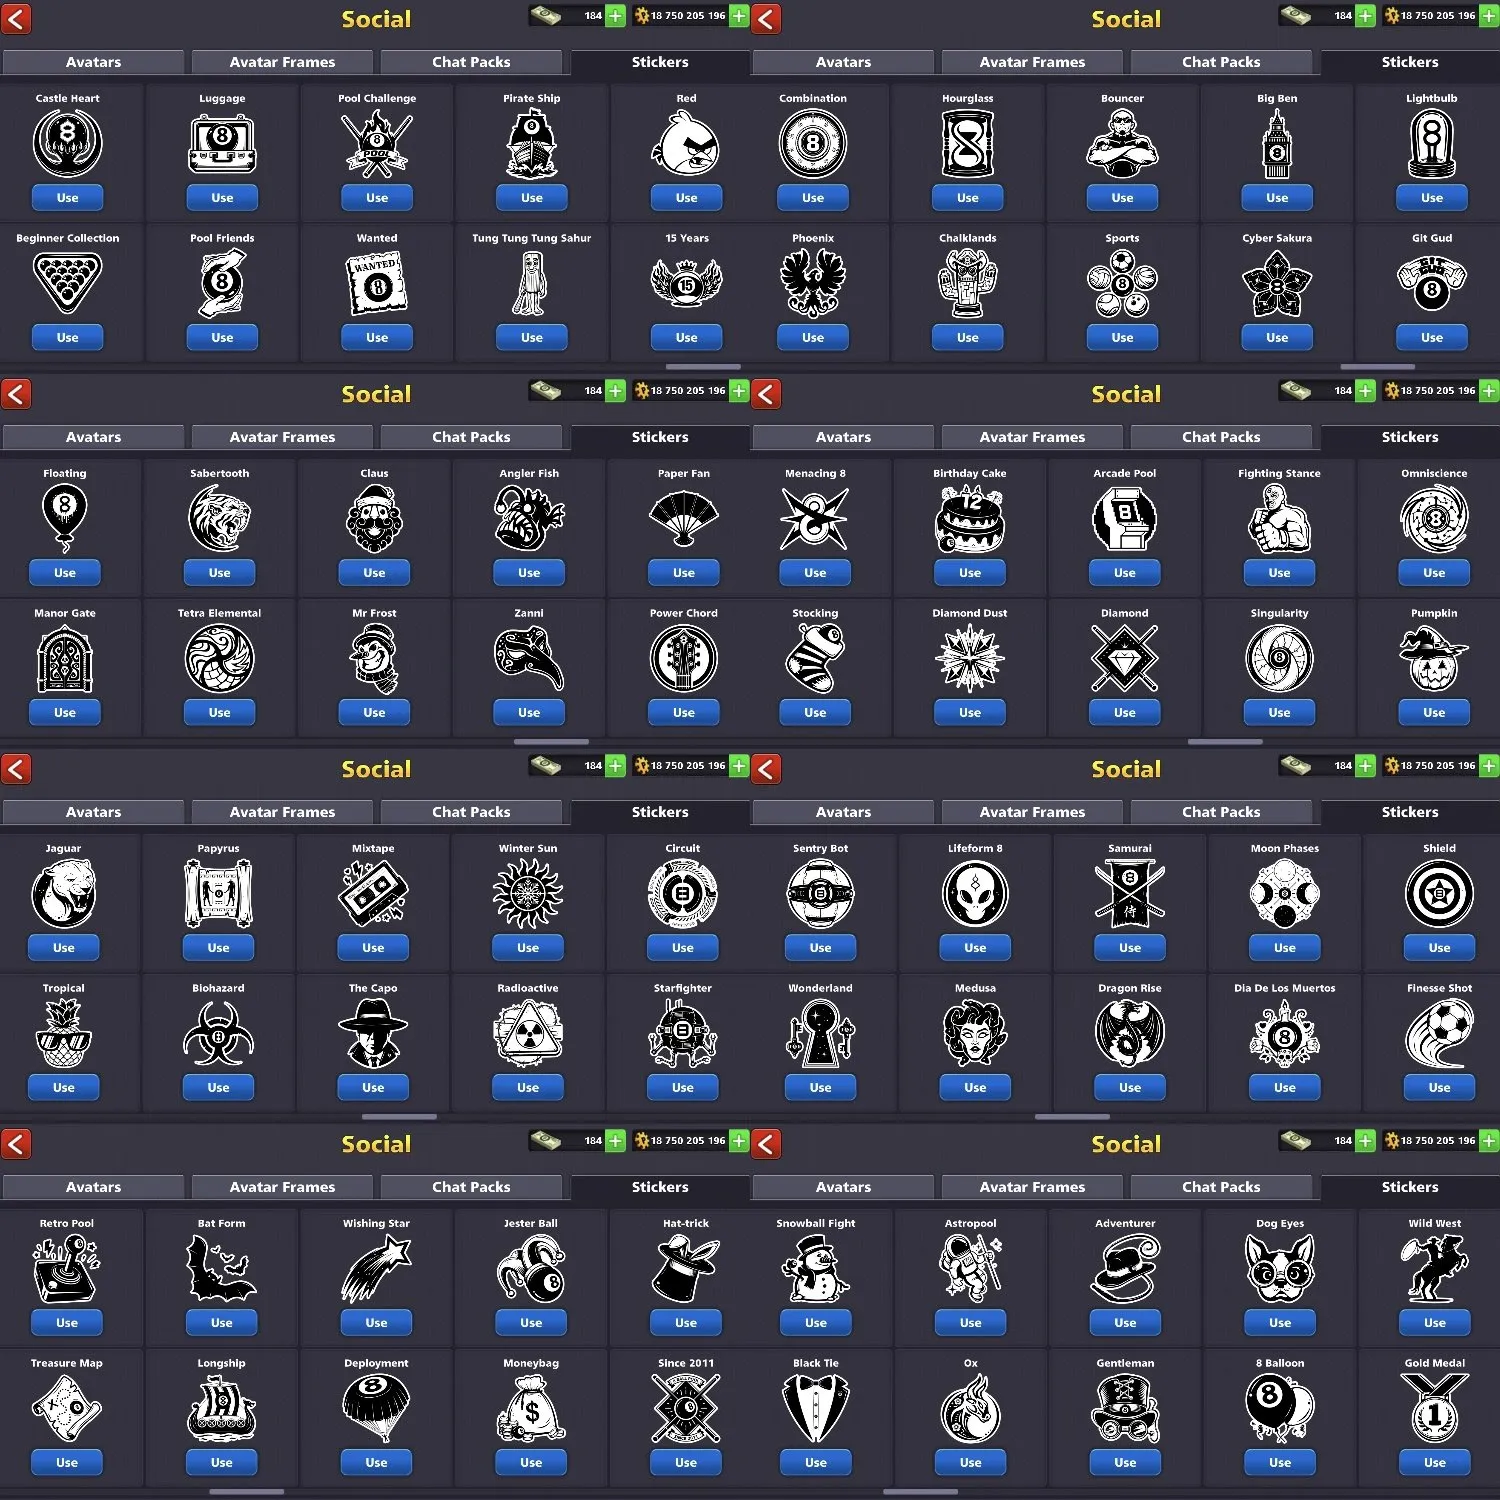Viewport: 1500px width, 1500px height.
Task: Choose the Mixtape cassette sticker
Action: point(373,893)
